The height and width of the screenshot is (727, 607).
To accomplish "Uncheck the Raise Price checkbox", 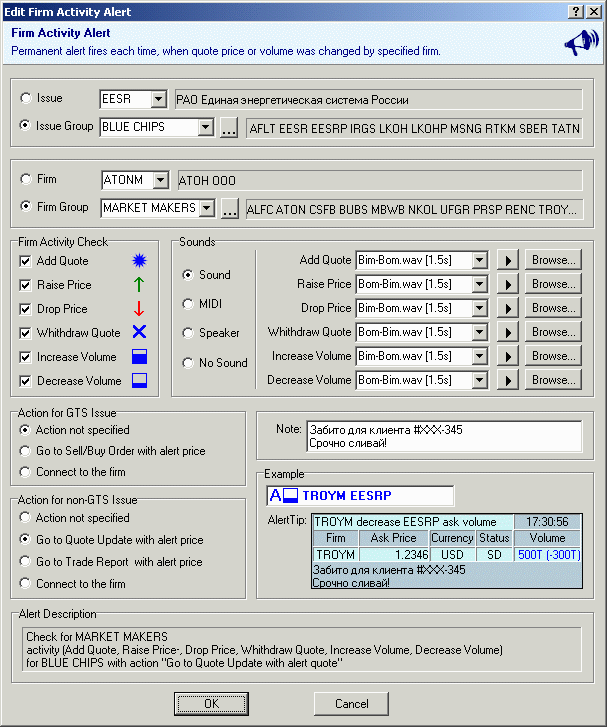I will pyautogui.click(x=26, y=285).
